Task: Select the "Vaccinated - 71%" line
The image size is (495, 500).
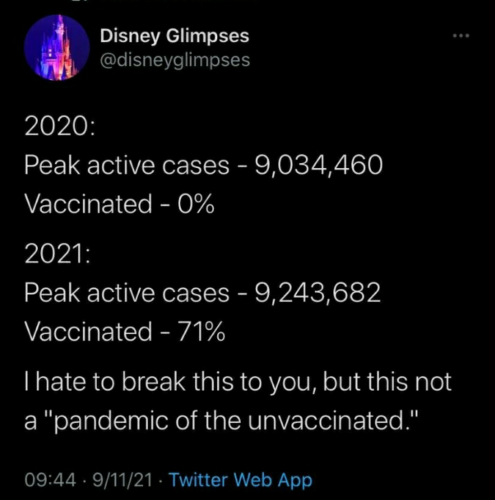Action: [125, 331]
